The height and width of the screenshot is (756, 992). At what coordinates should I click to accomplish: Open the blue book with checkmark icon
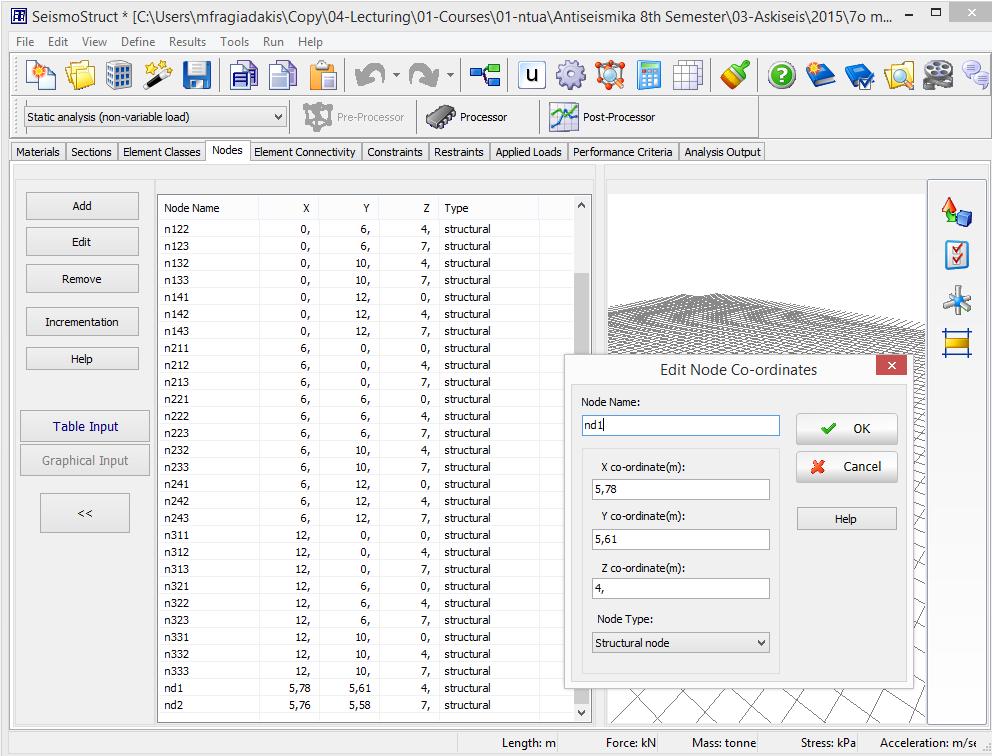pyautogui.click(x=860, y=75)
